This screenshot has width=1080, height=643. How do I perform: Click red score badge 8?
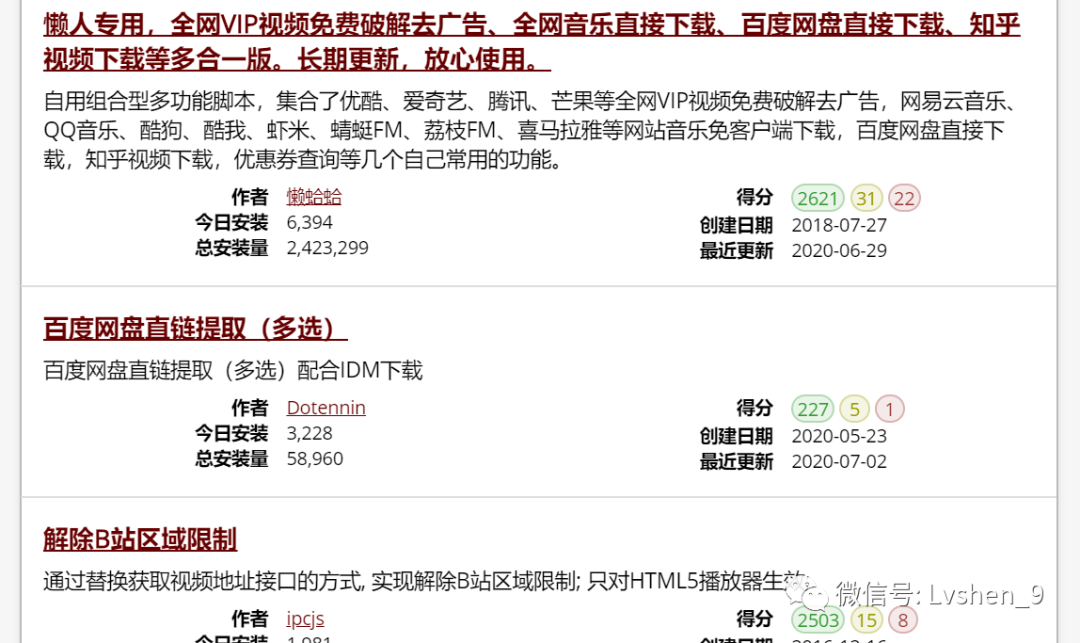click(x=902, y=620)
